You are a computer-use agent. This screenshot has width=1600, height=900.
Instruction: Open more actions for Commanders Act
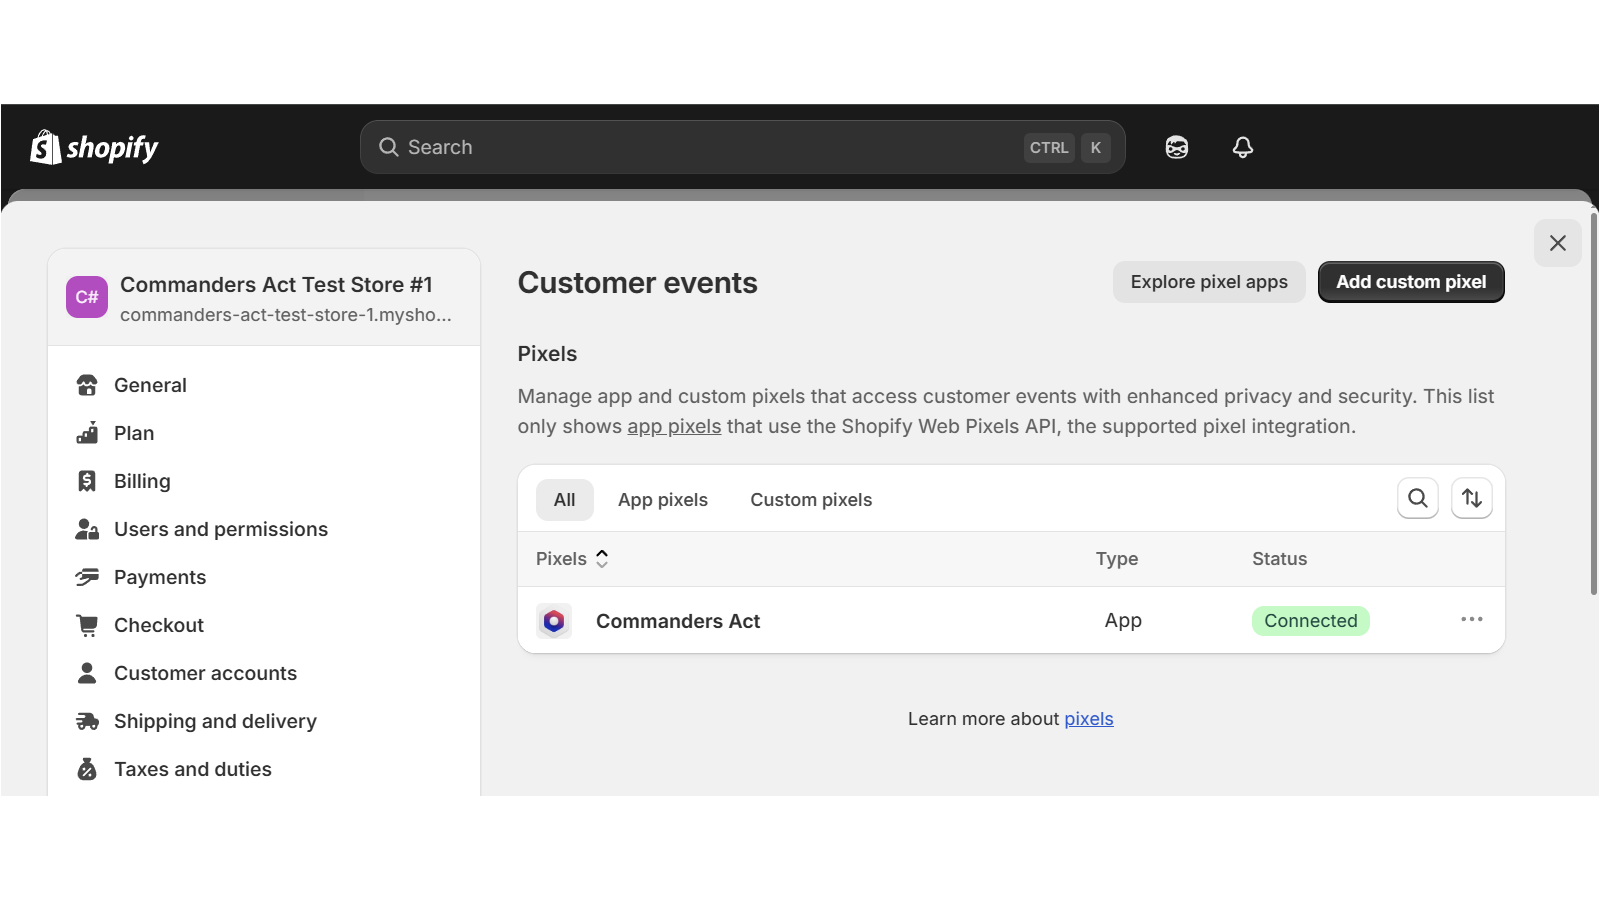pyautogui.click(x=1472, y=620)
